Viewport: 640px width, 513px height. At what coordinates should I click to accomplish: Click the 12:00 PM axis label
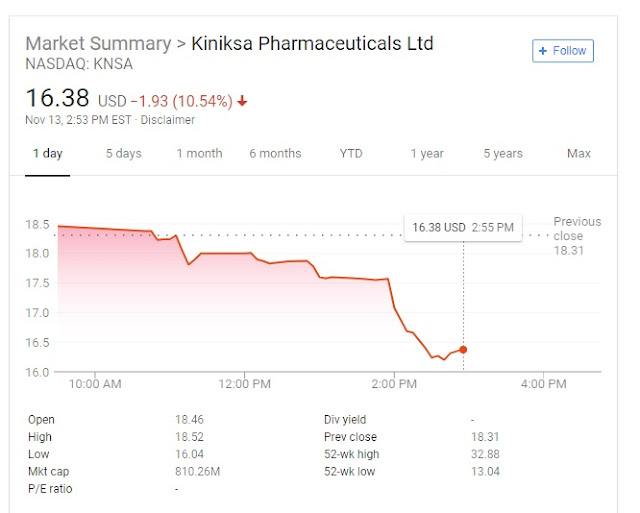tap(244, 384)
